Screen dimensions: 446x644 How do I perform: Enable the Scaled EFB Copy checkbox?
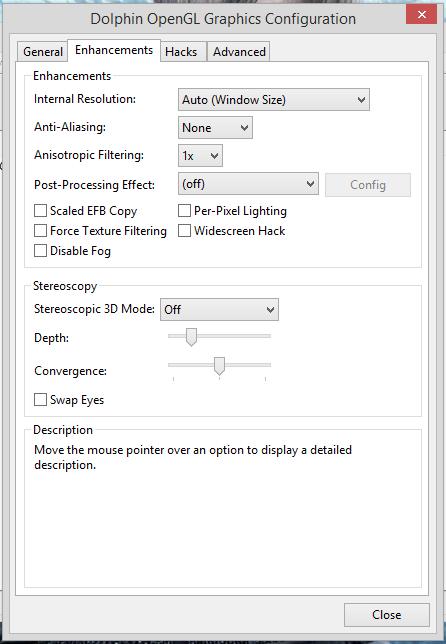(x=40, y=211)
